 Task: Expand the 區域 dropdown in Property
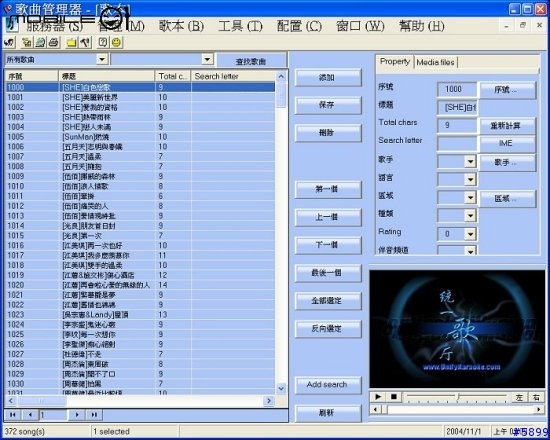tap(470, 198)
